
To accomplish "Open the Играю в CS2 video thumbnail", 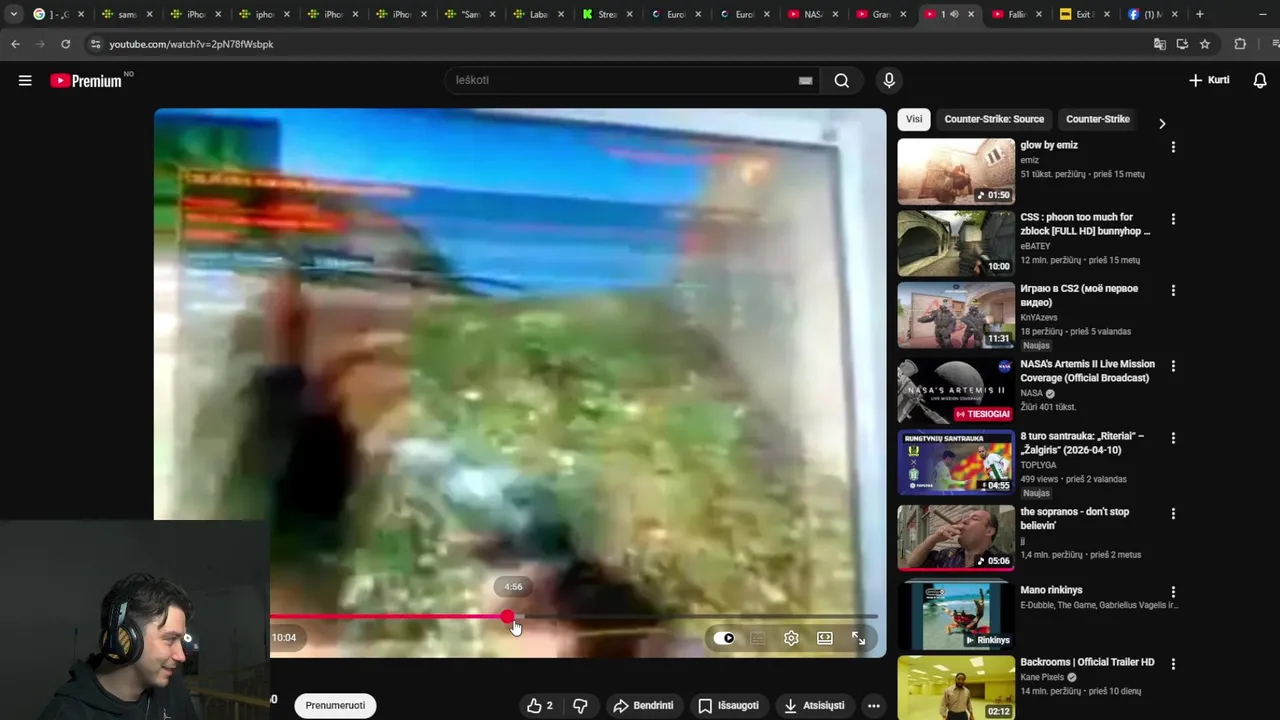I will pos(956,315).
